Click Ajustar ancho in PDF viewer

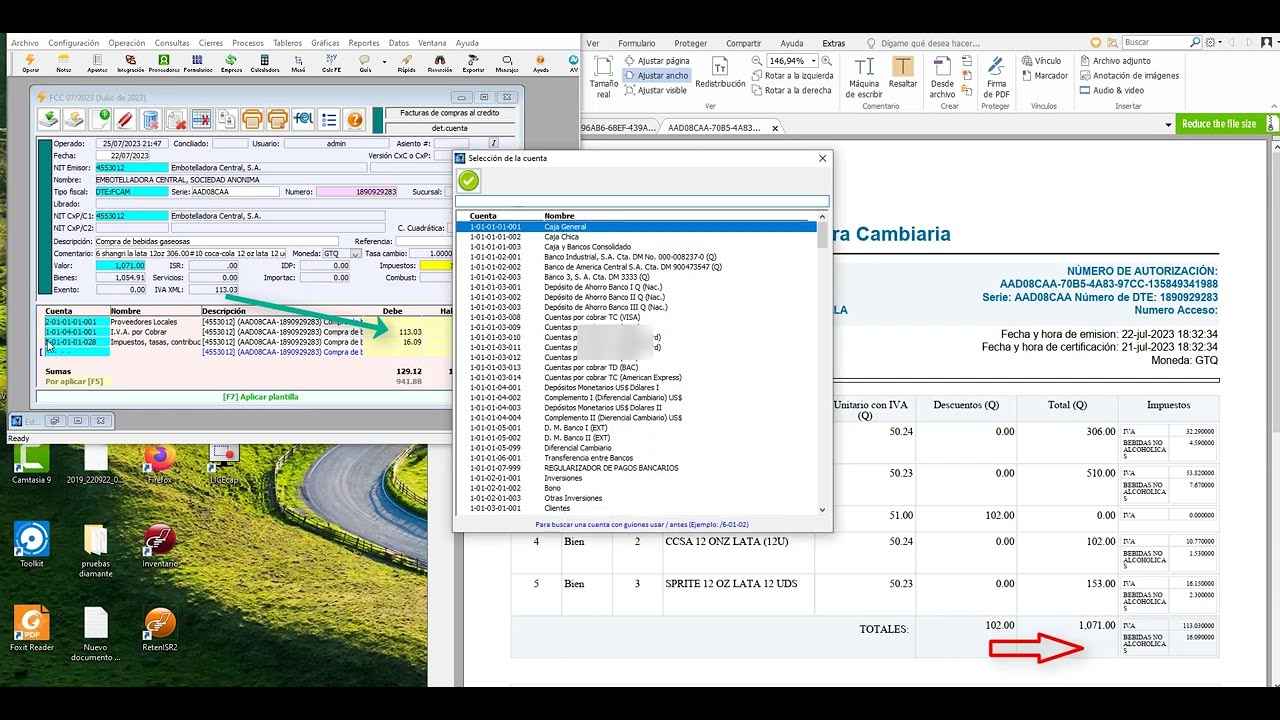656,75
